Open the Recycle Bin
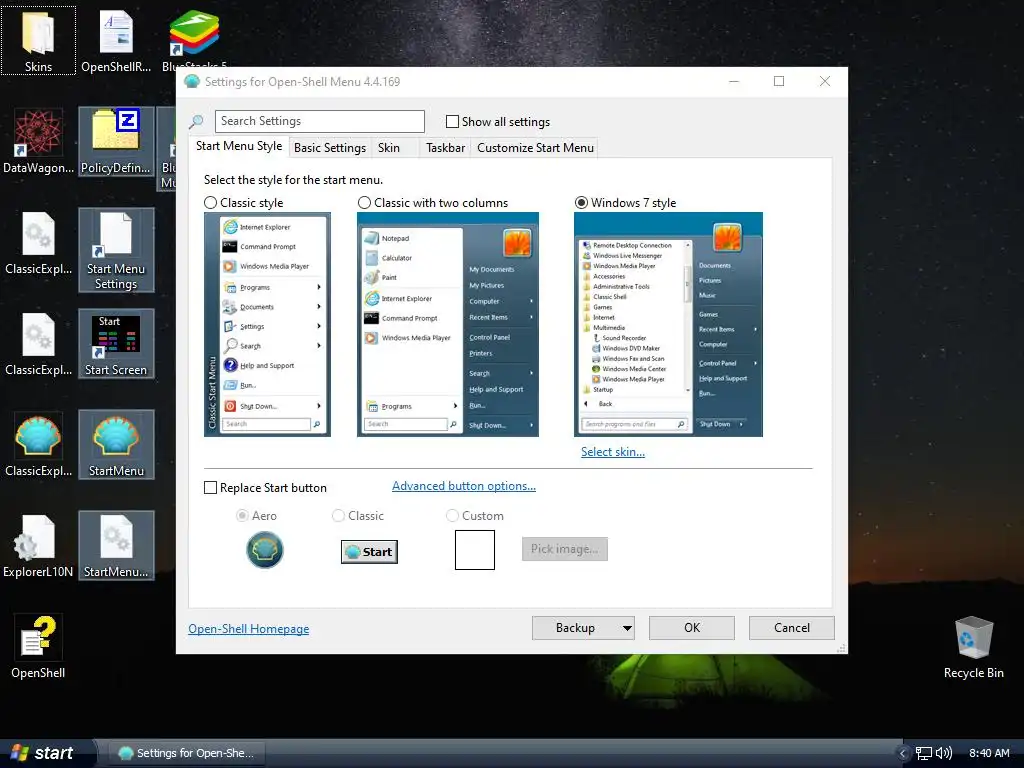The width and height of the screenshot is (1024, 768). pyautogui.click(x=973, y=647)
